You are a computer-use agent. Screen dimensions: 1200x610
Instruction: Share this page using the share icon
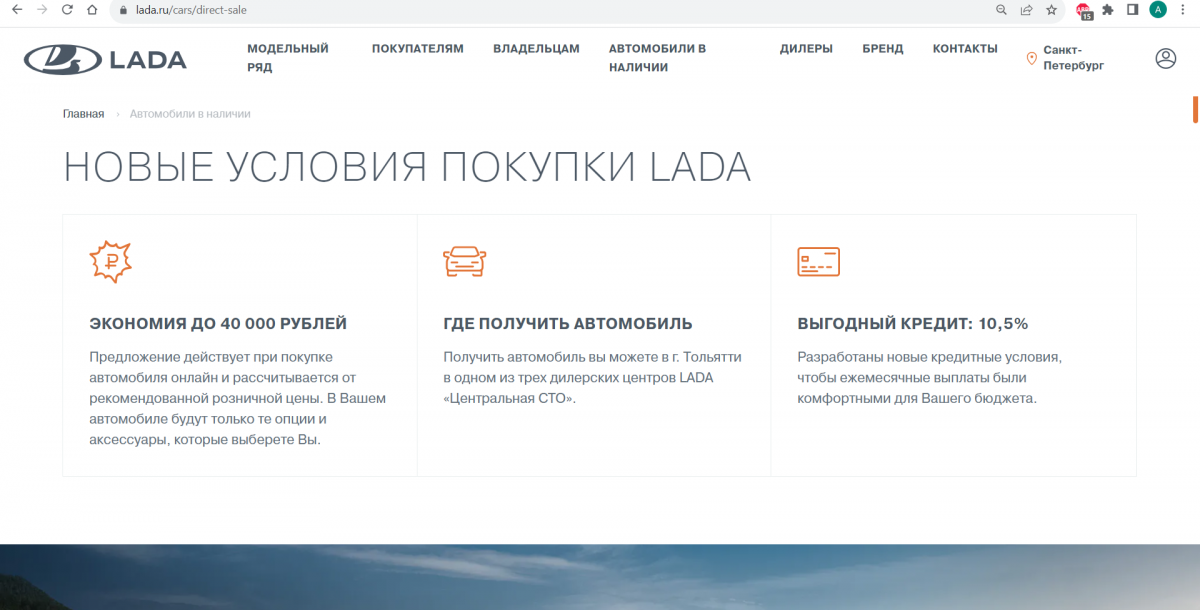(1026, 10)
